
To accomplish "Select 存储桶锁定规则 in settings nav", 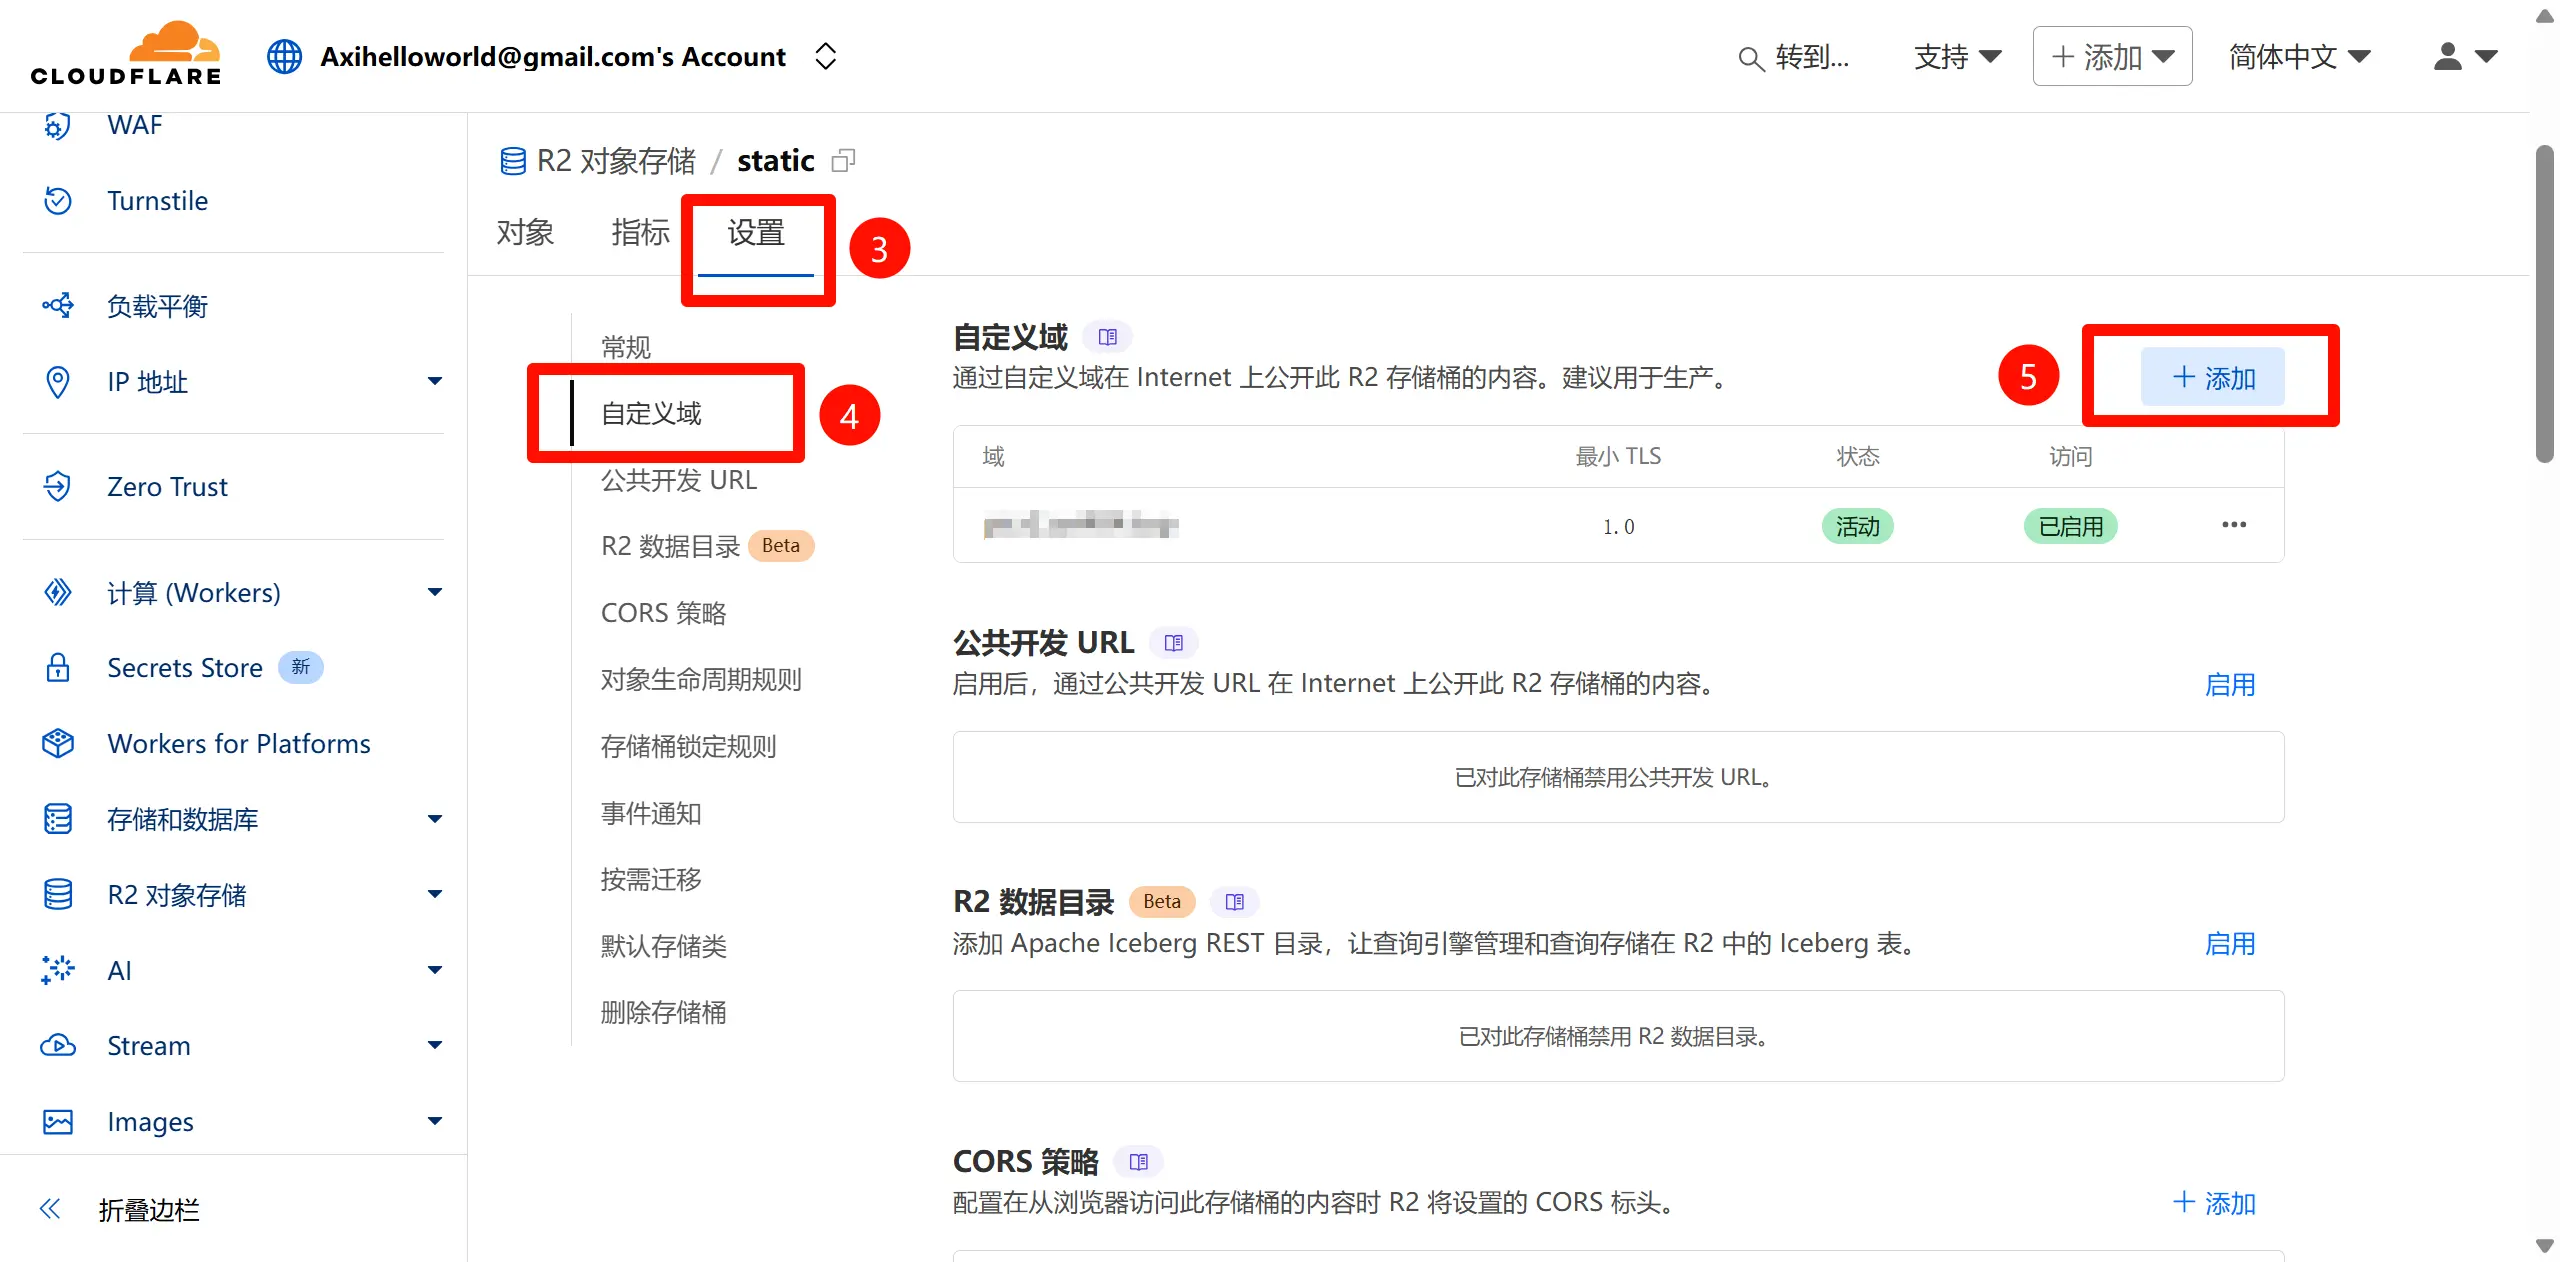I will tap(688, 746).
